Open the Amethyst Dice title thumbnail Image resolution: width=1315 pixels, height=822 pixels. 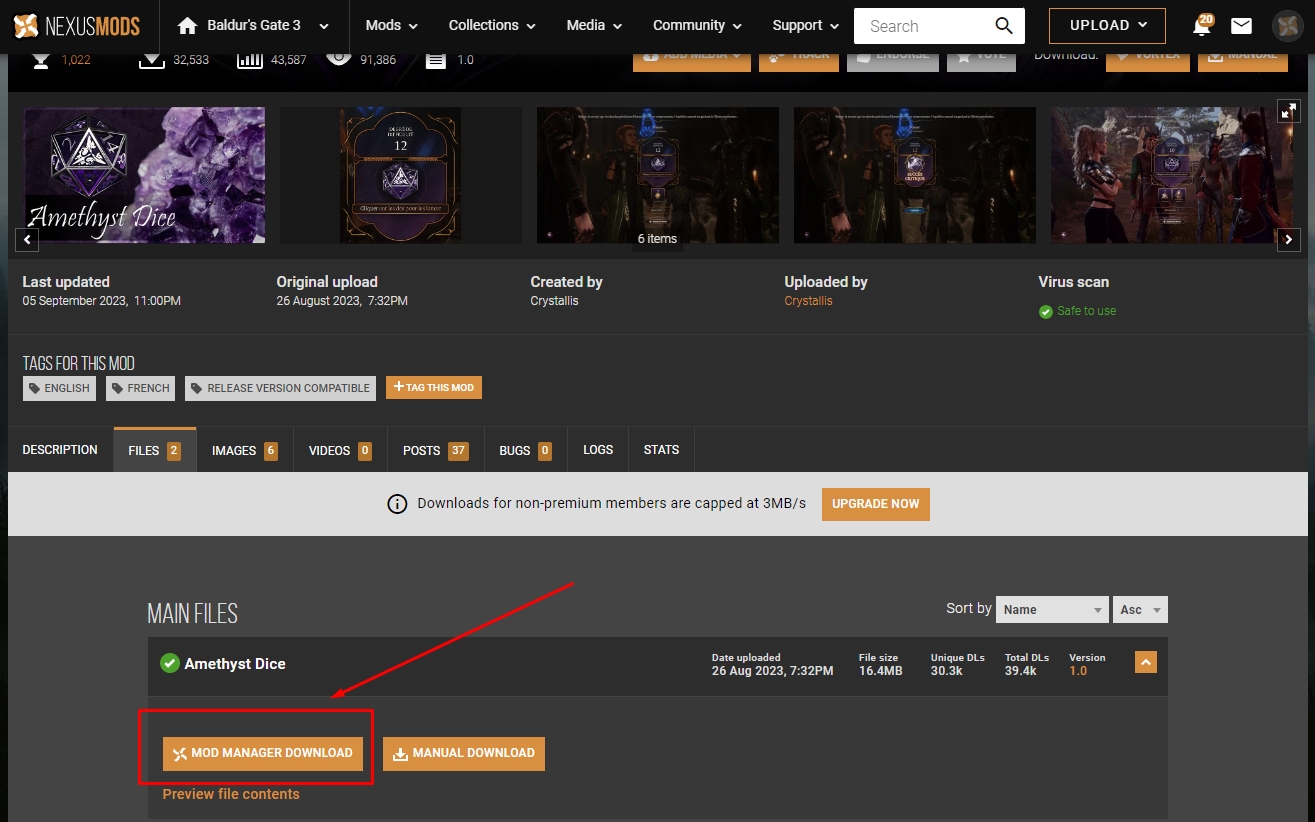tap(144, 175)
